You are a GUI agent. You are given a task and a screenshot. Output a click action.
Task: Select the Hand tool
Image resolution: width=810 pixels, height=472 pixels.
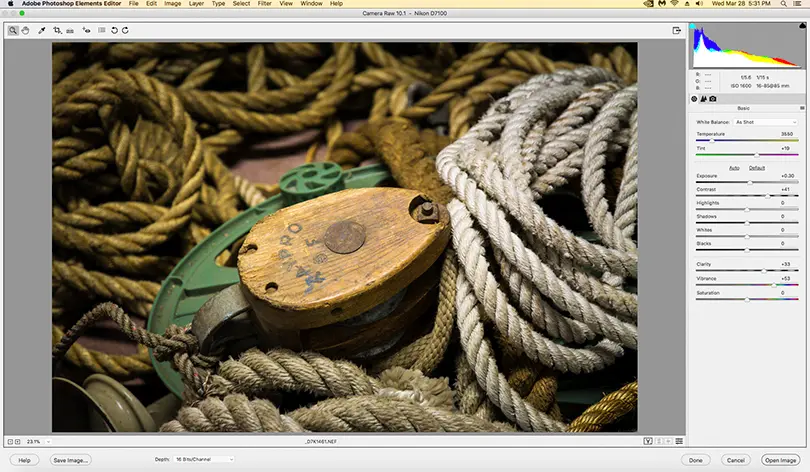pos(25,31)
